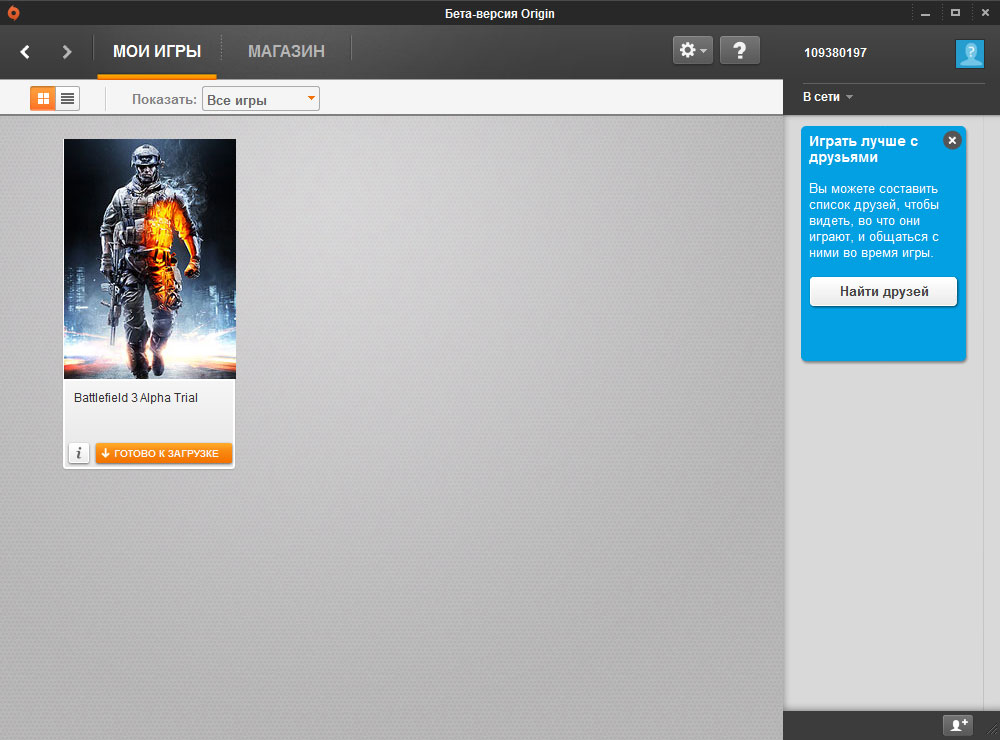This screenshot has height=740, width=1000.
Task: Switch to the "МАГАЗИН" tab
Action: pyautogui.click(x=286, y=52)
